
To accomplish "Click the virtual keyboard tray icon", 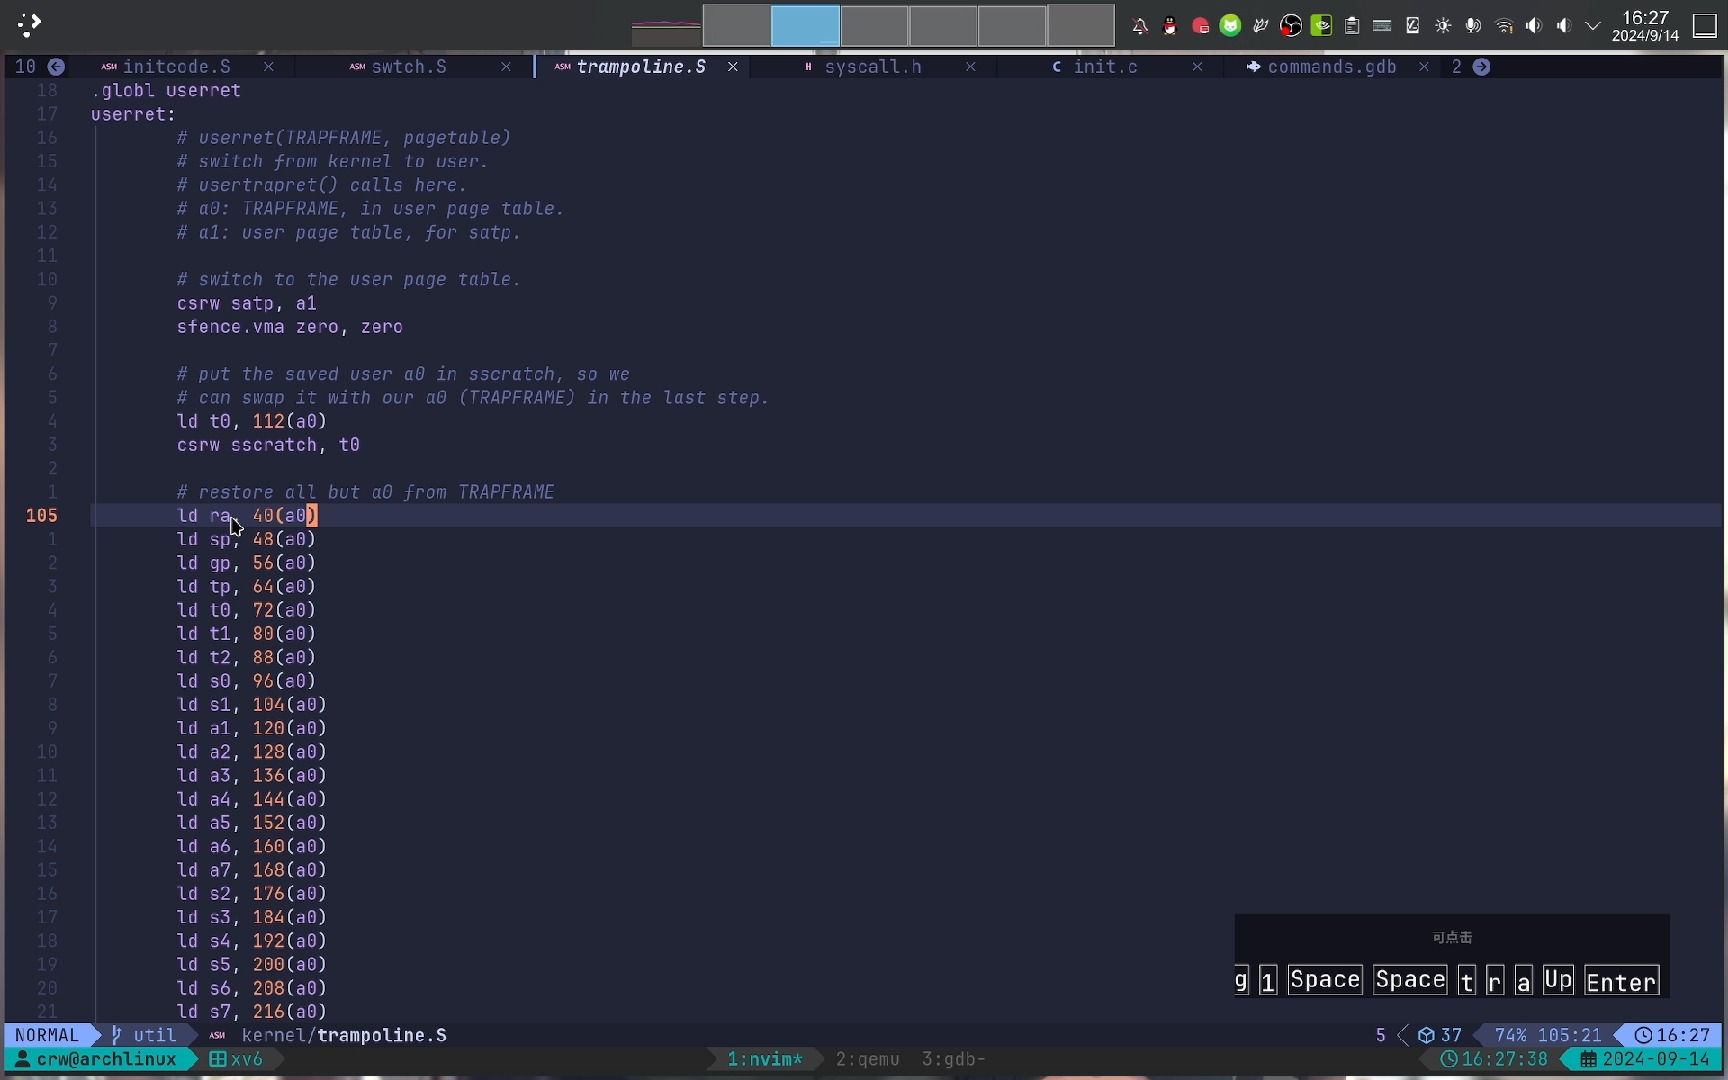I will click(x=1382, y=26).
